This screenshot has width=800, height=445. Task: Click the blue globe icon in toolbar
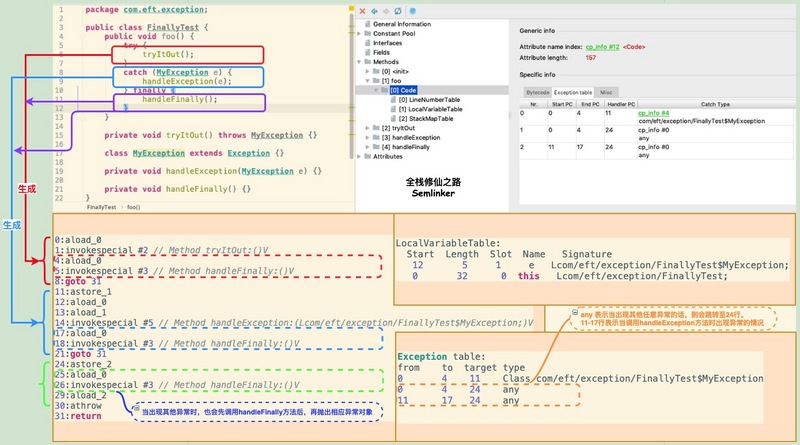coord(413,11)
